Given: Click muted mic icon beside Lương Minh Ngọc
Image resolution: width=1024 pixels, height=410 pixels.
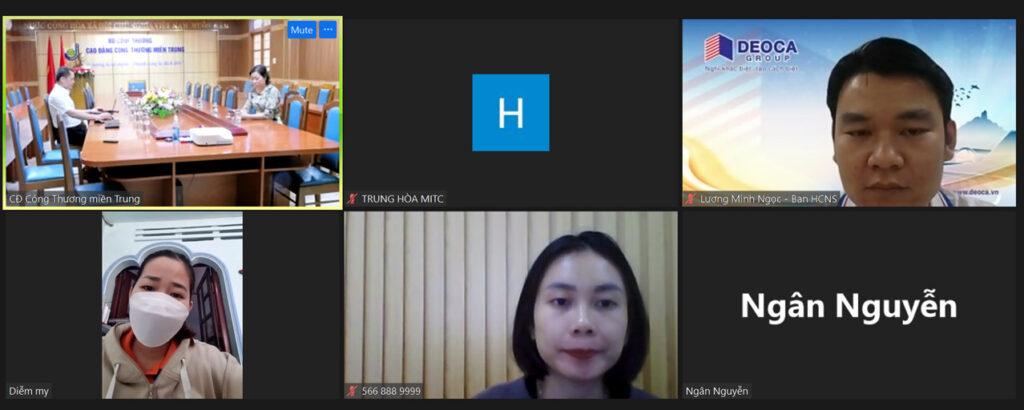Looking at the screenshot, I should coord(690,199).
